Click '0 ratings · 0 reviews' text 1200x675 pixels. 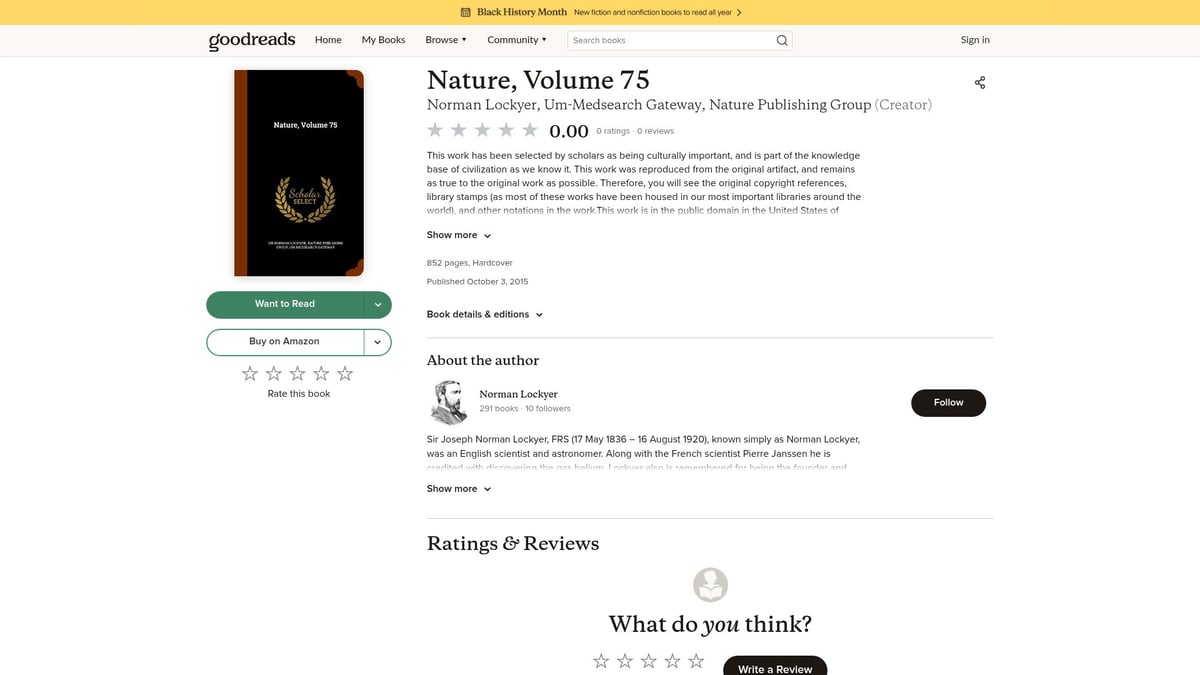click(x=635, y=131)
